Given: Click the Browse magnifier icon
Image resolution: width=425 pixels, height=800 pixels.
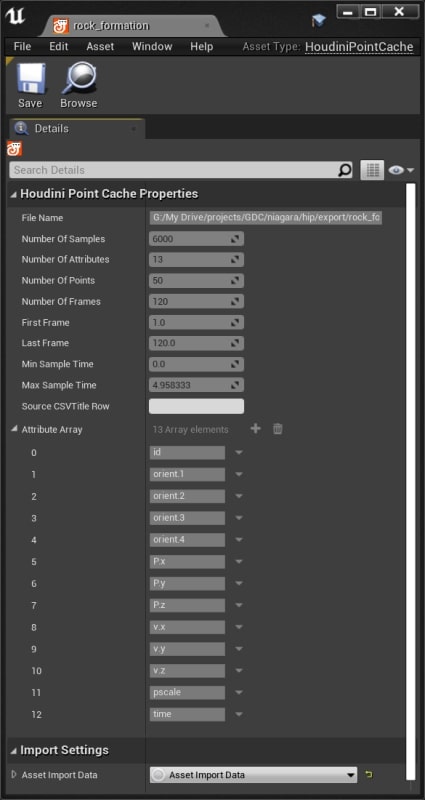Looking at the screenshot, I should tap(79, 78).
